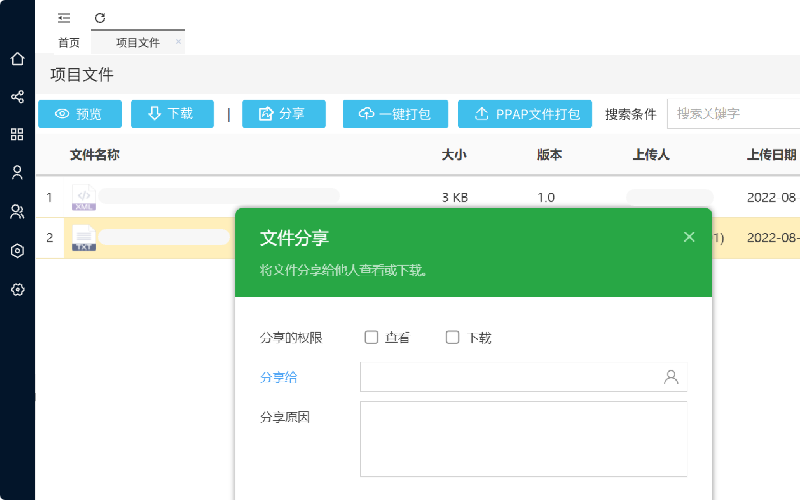Open the user group icon in the sidebar

(x=17, y=211)
